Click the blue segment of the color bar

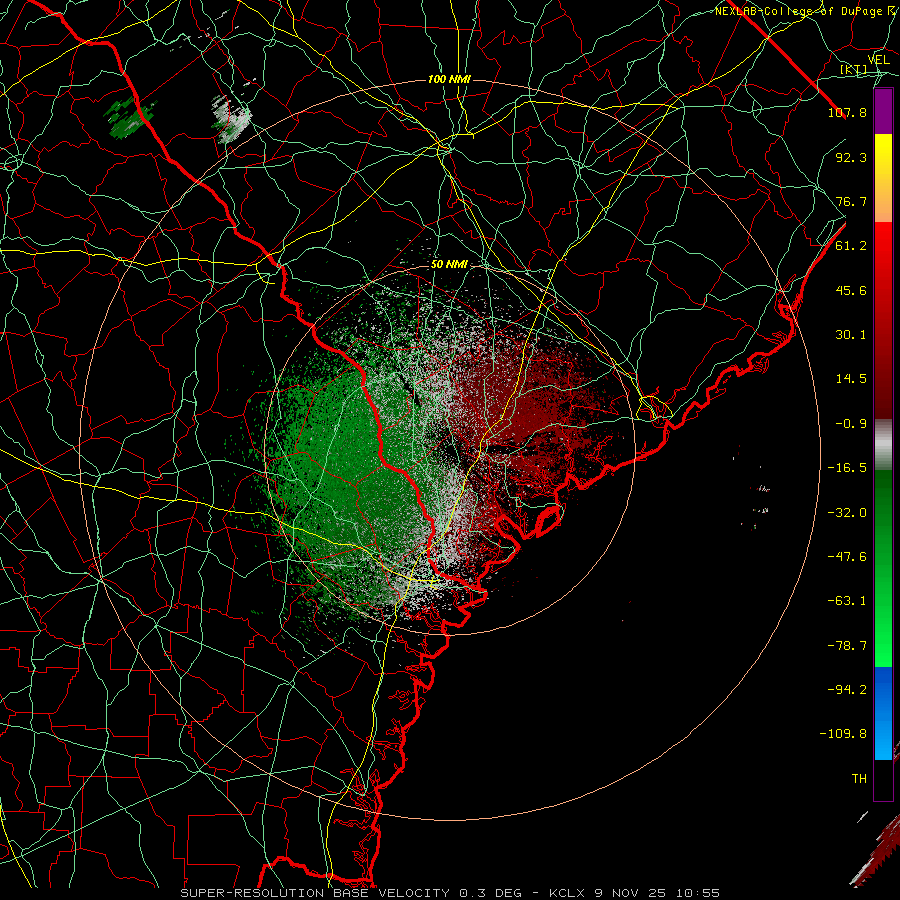[x=883, y=713]
